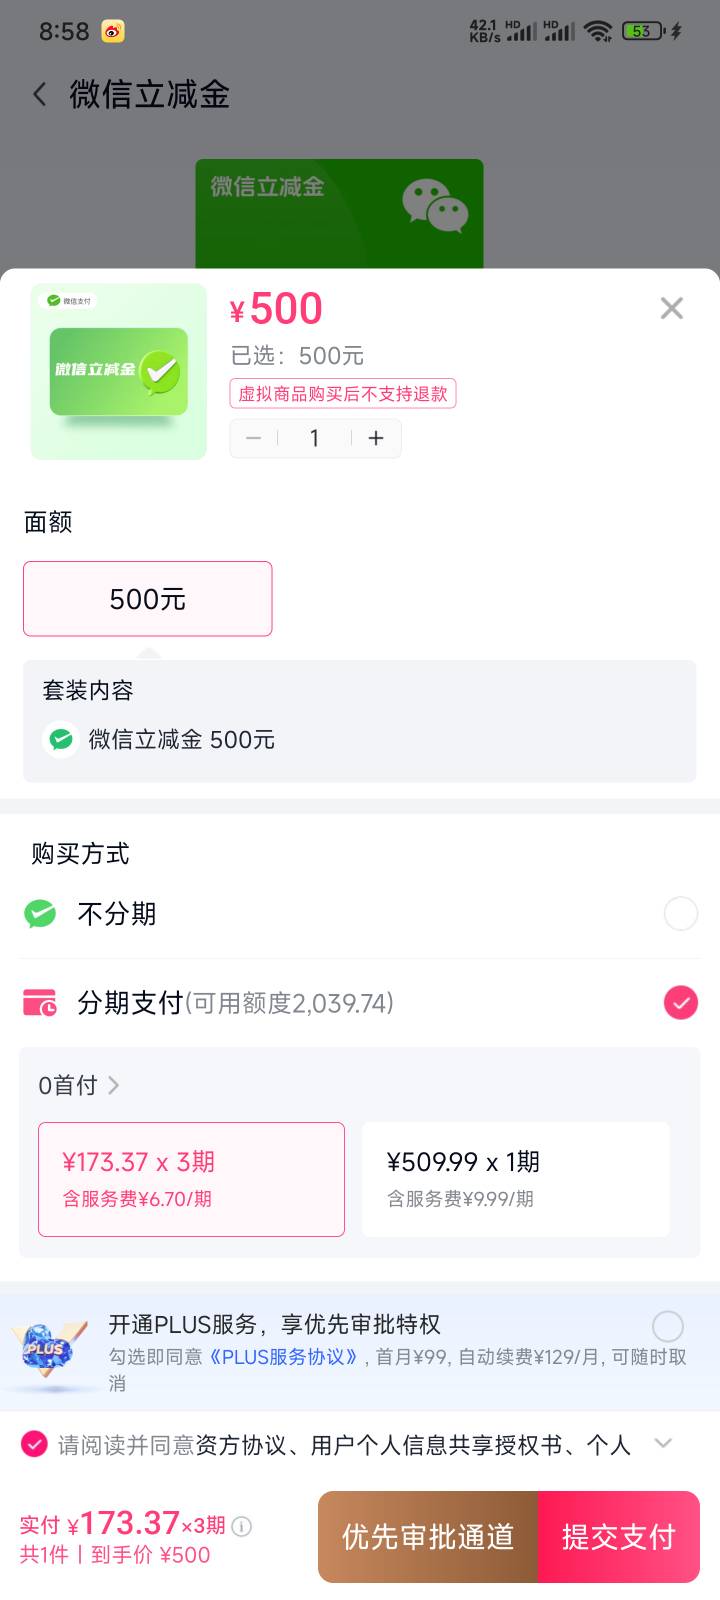Expand the 0首付 down payment options
The height and width of the screenshot is (1600, 720).
pyautogui.click(x=80, y=1085)
